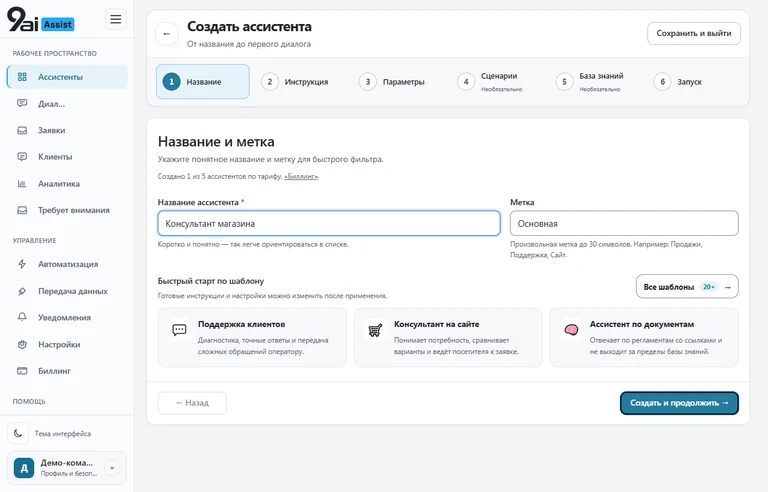
Task: Expand the Демо-команда profile chevron
Action: [x=112, y=468]
